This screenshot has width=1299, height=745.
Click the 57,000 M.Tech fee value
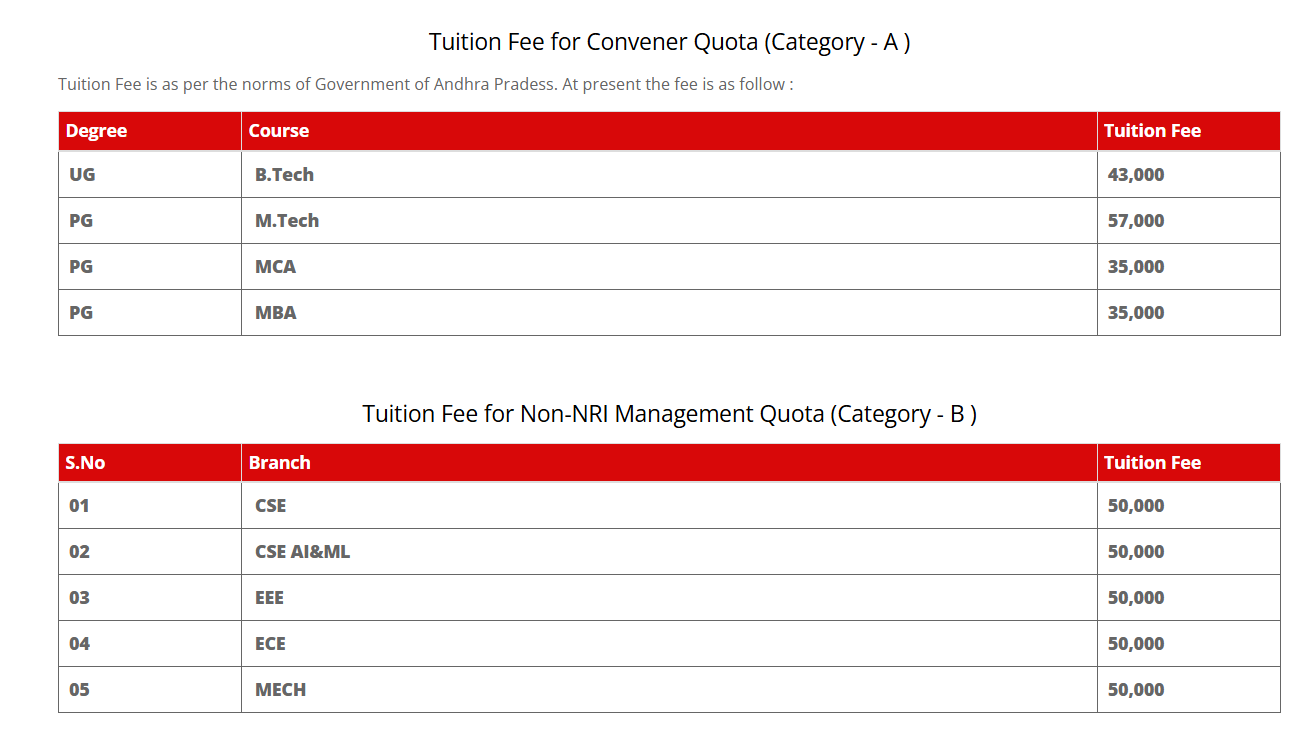click(1136, 221)
